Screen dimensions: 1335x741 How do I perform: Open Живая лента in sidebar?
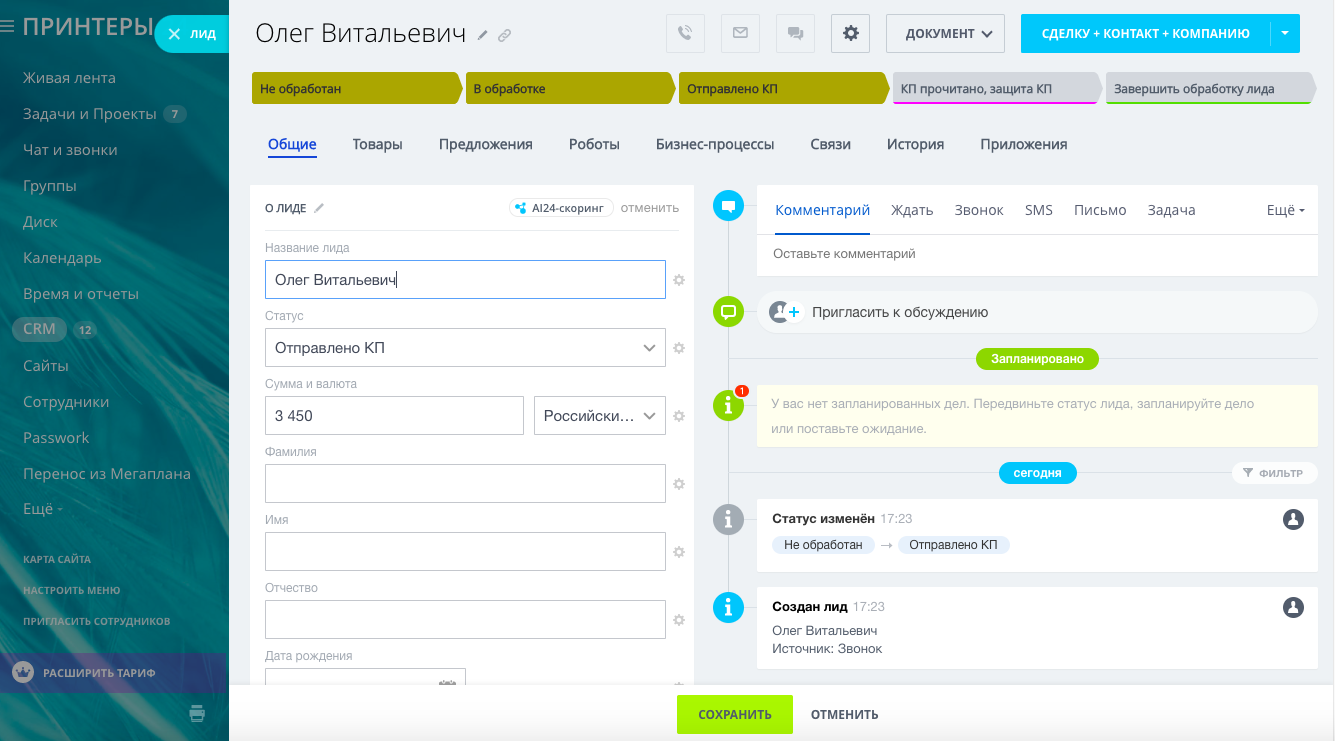[x=70, y=78]
